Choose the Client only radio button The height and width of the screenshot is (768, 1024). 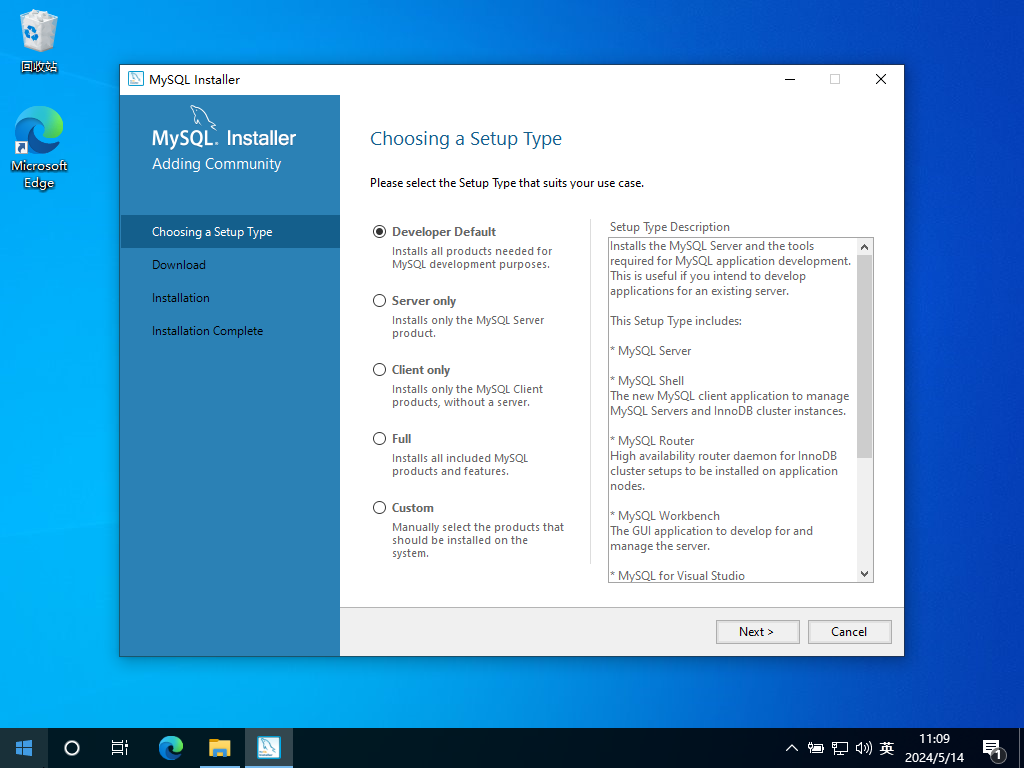tap(380, 370)
